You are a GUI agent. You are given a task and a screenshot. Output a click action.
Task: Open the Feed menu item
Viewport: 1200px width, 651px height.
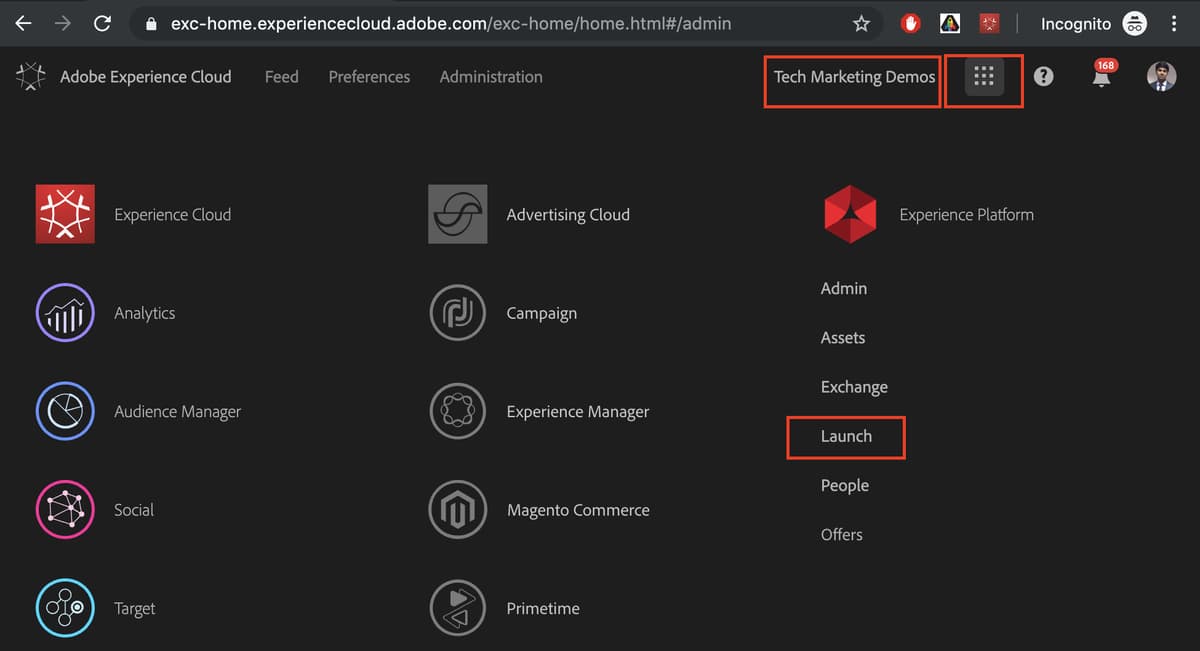[281, 76]
